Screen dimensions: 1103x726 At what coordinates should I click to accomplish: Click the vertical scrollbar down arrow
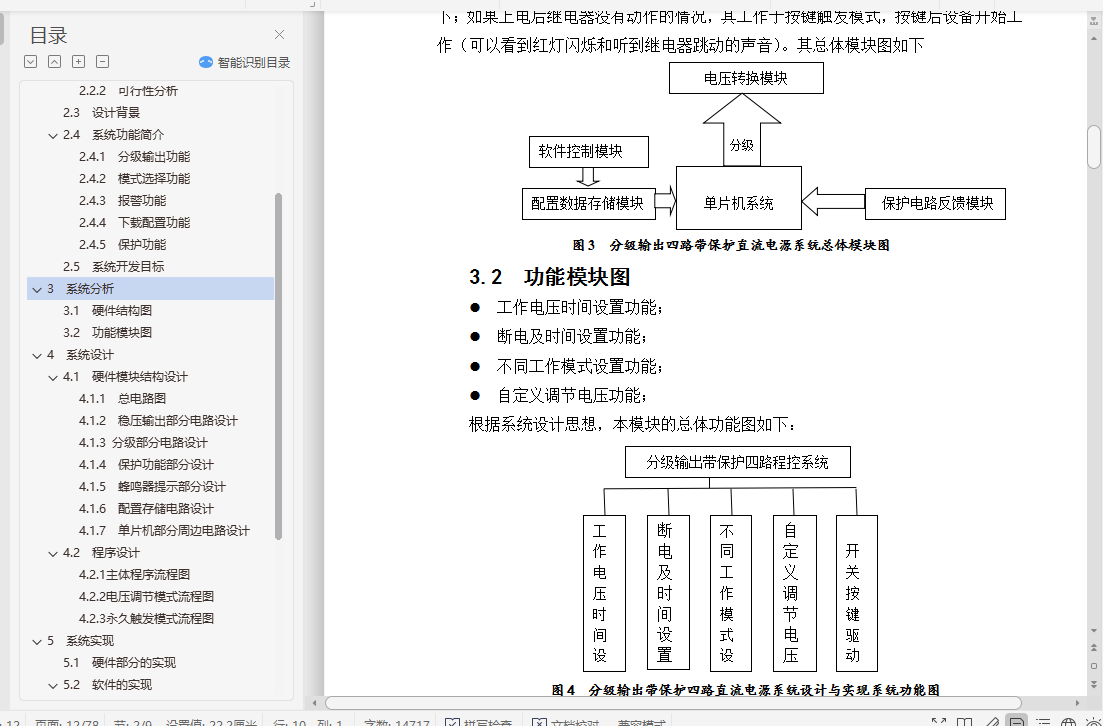coord(1093,631)
